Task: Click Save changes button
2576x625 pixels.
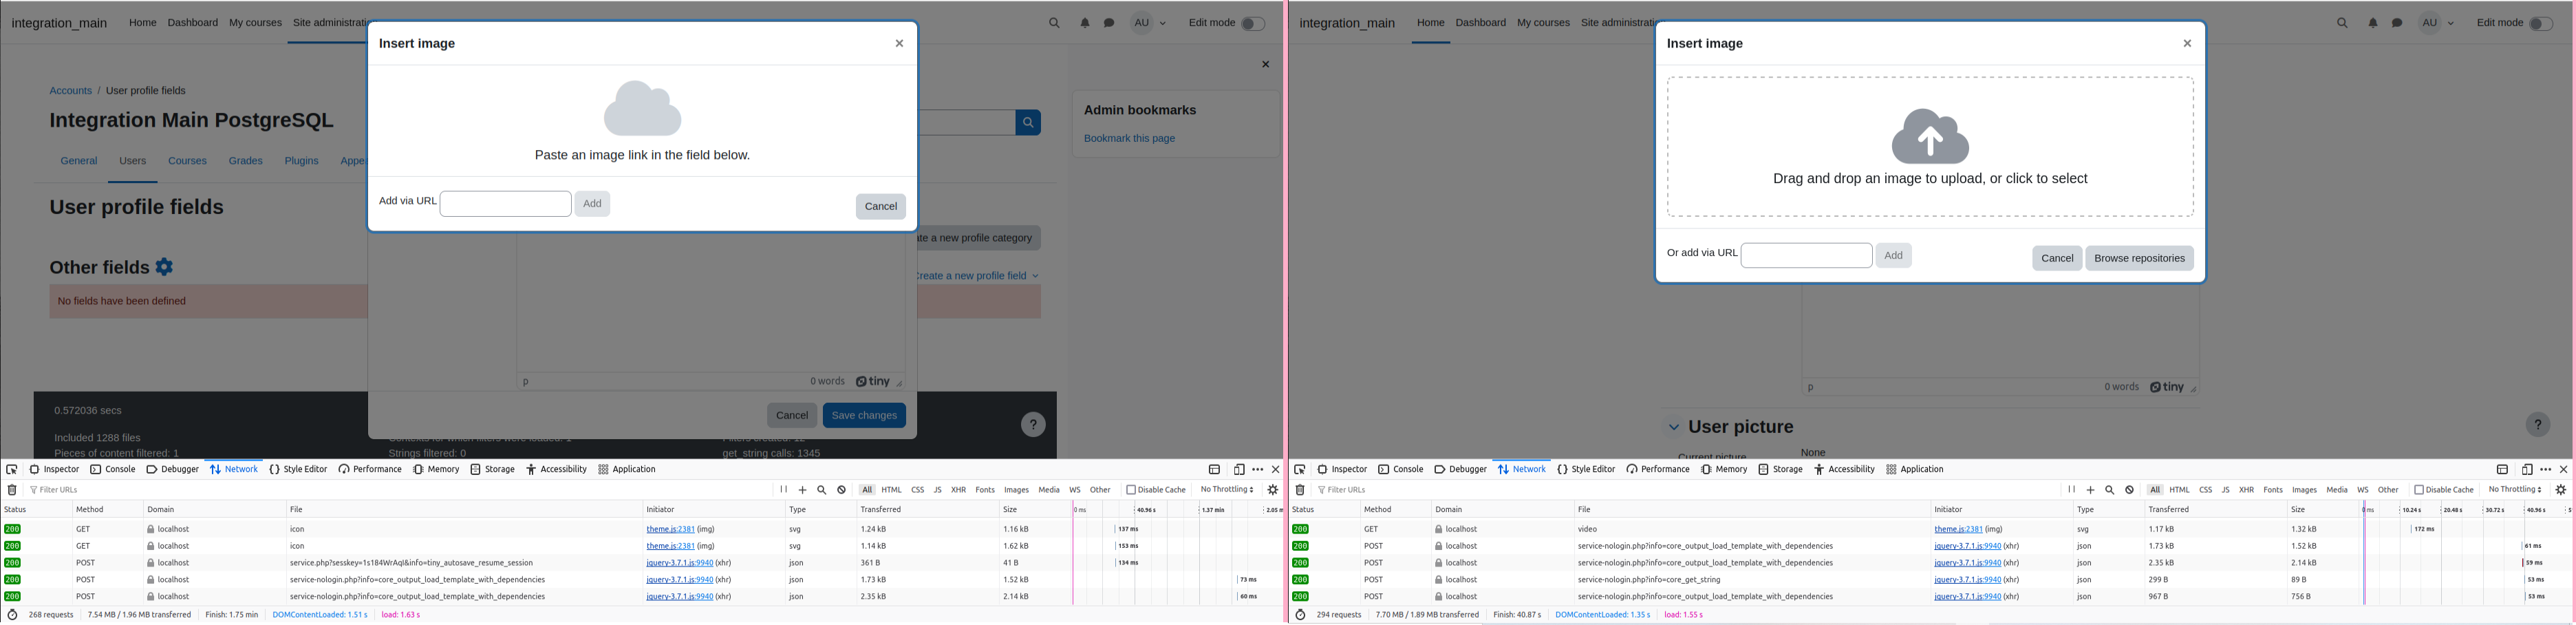Action: pos(864,416)
